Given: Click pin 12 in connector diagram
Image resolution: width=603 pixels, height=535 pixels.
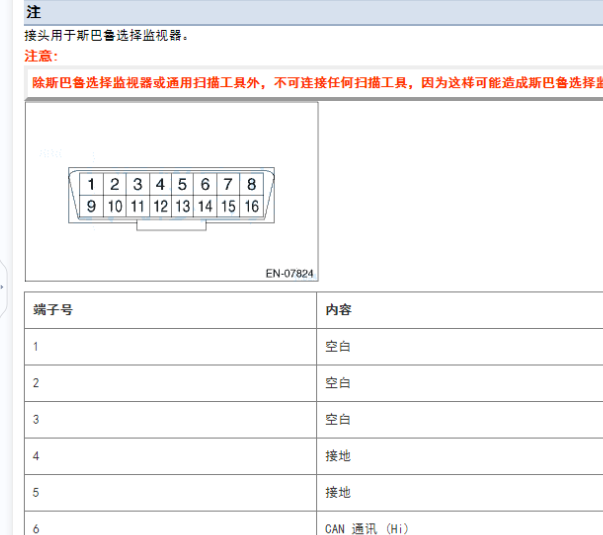Looking at the screenshot, I should click(160, 207).
